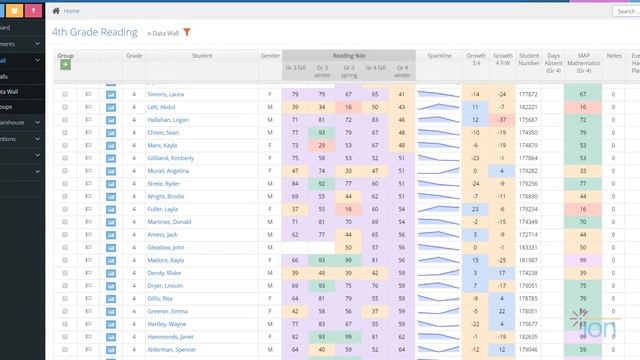Screen dimensions: 640x360
Task: Flag the row for Lett, Abdul
Action: point(88,107)
